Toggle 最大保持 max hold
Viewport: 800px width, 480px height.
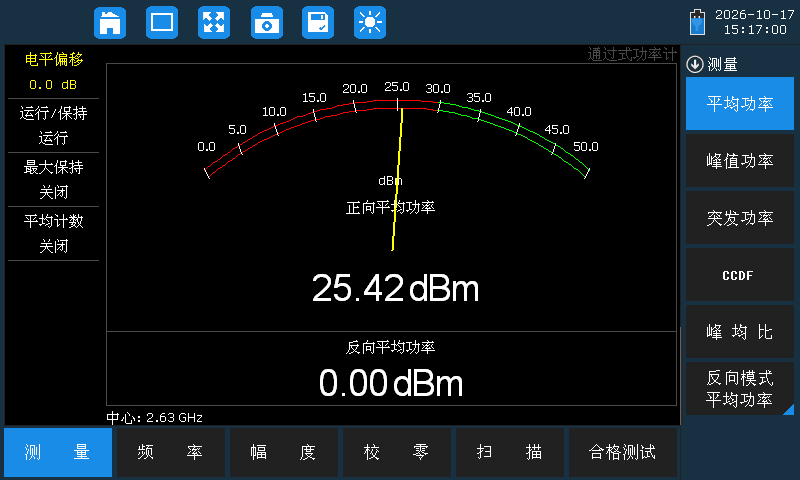coord(54,180)
